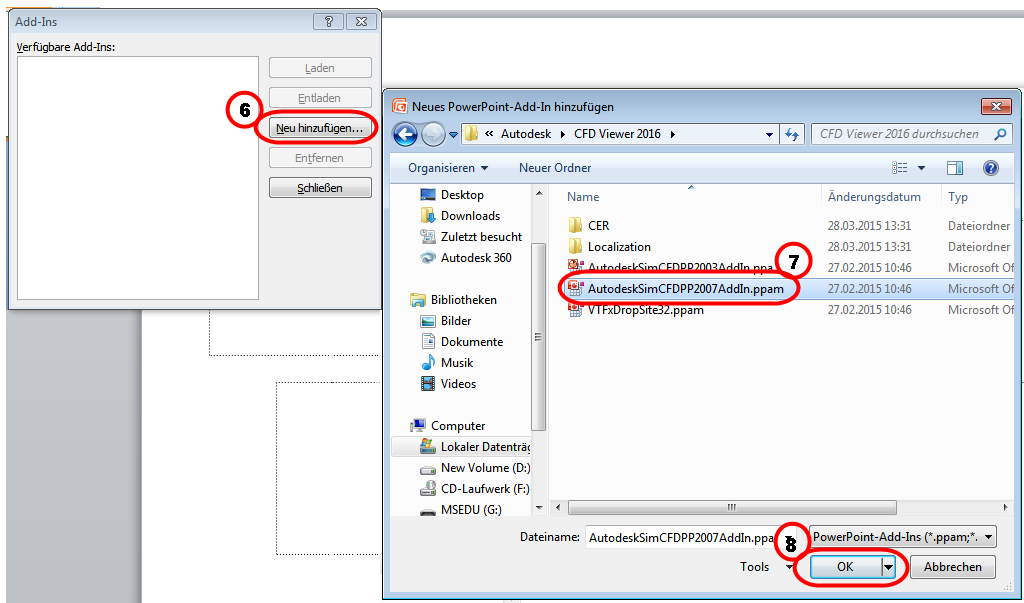
Task: Expand the address bar history dropdown
Action: (x=769, y=135)
